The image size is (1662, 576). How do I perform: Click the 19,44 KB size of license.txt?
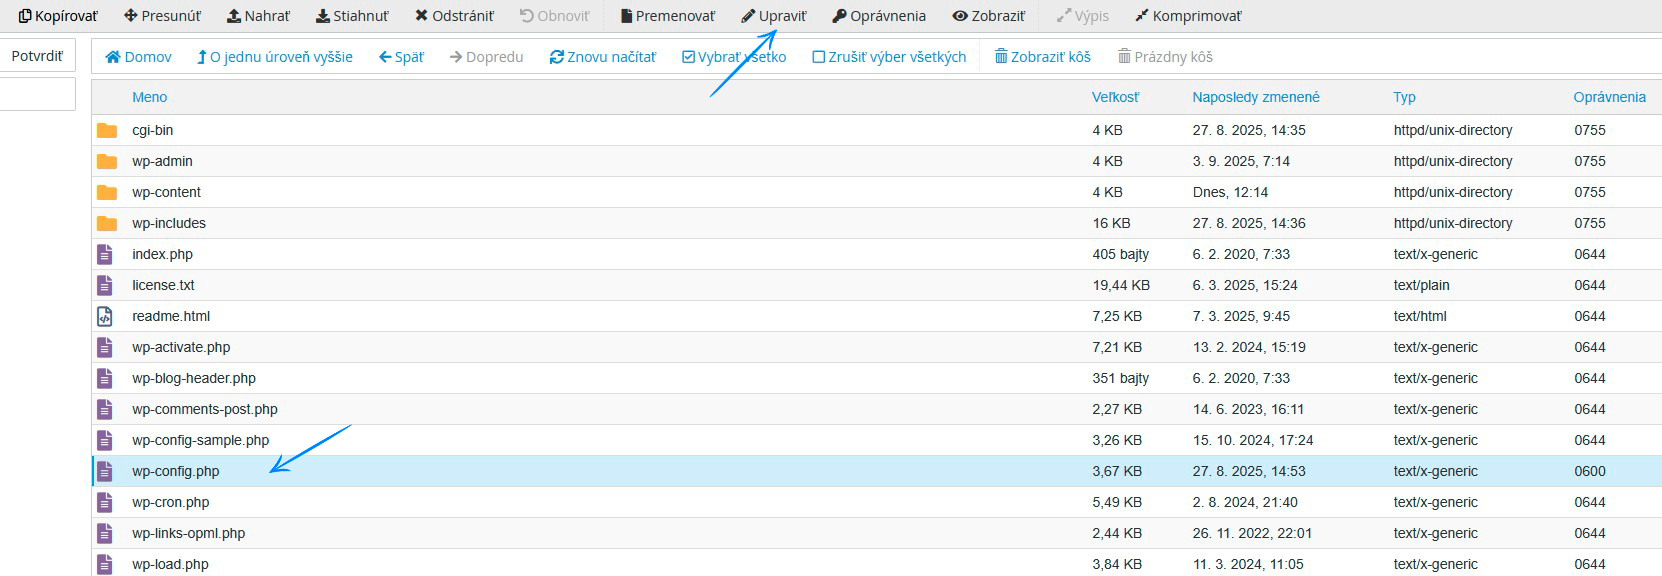(x=1121, y=285)
